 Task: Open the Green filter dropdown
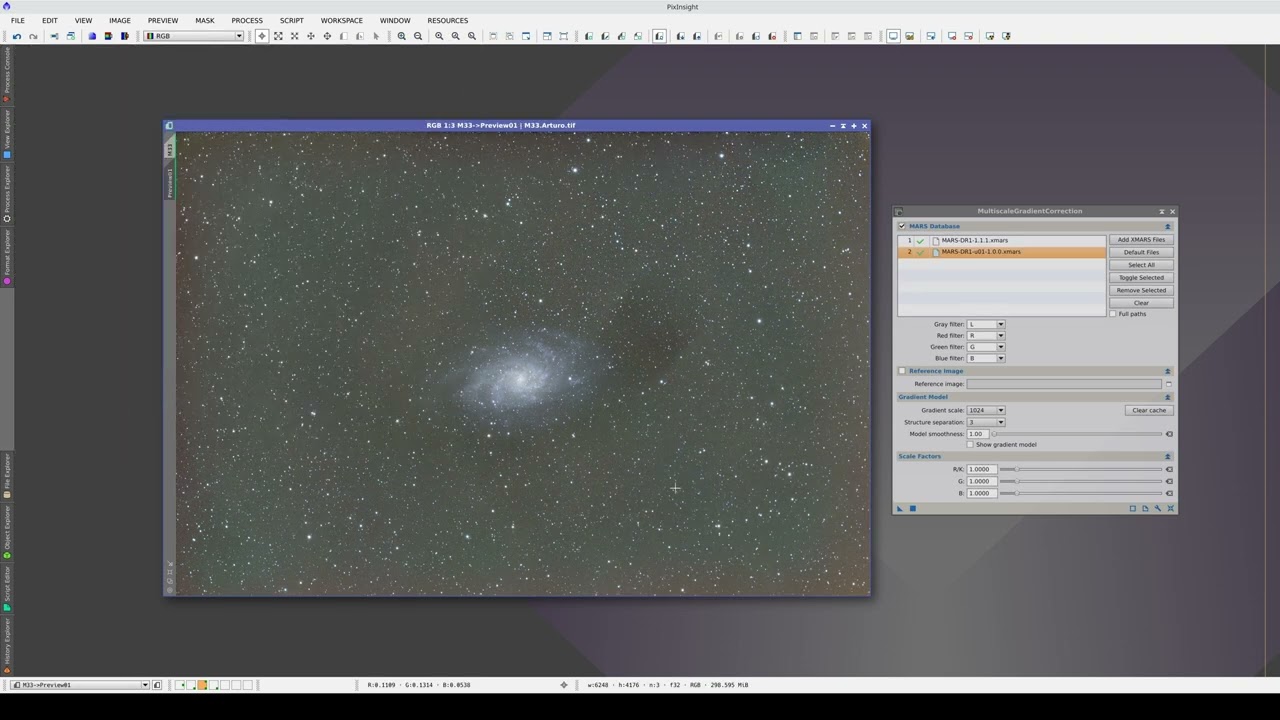coord(985,347)
